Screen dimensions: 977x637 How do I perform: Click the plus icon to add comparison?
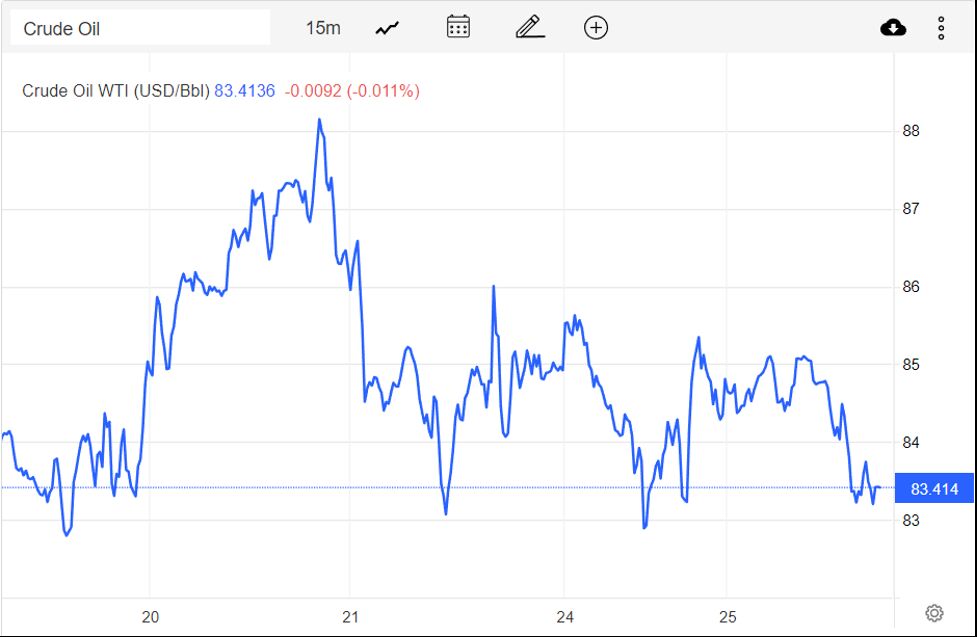click(x=596, y=28)
